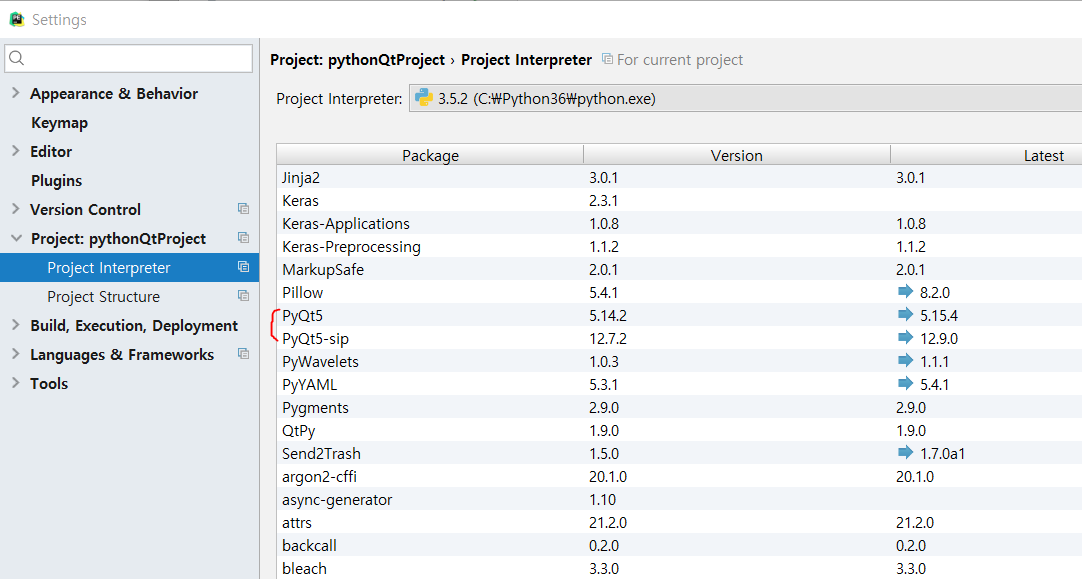Click PyQt5-sip installed version 12.7.2
Viewport: 1082px width, 579px height.
(607, 338)
